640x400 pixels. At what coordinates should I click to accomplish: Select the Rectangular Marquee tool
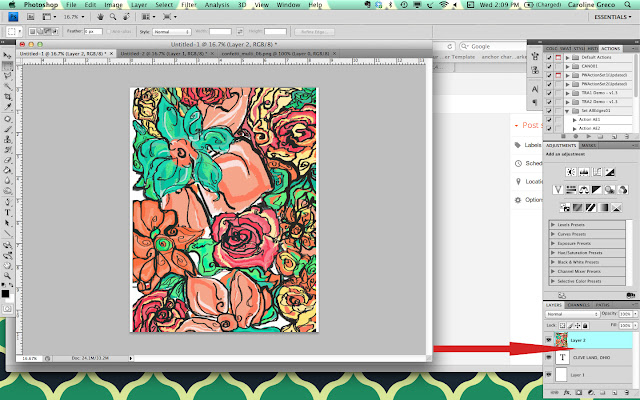[7, 66]
